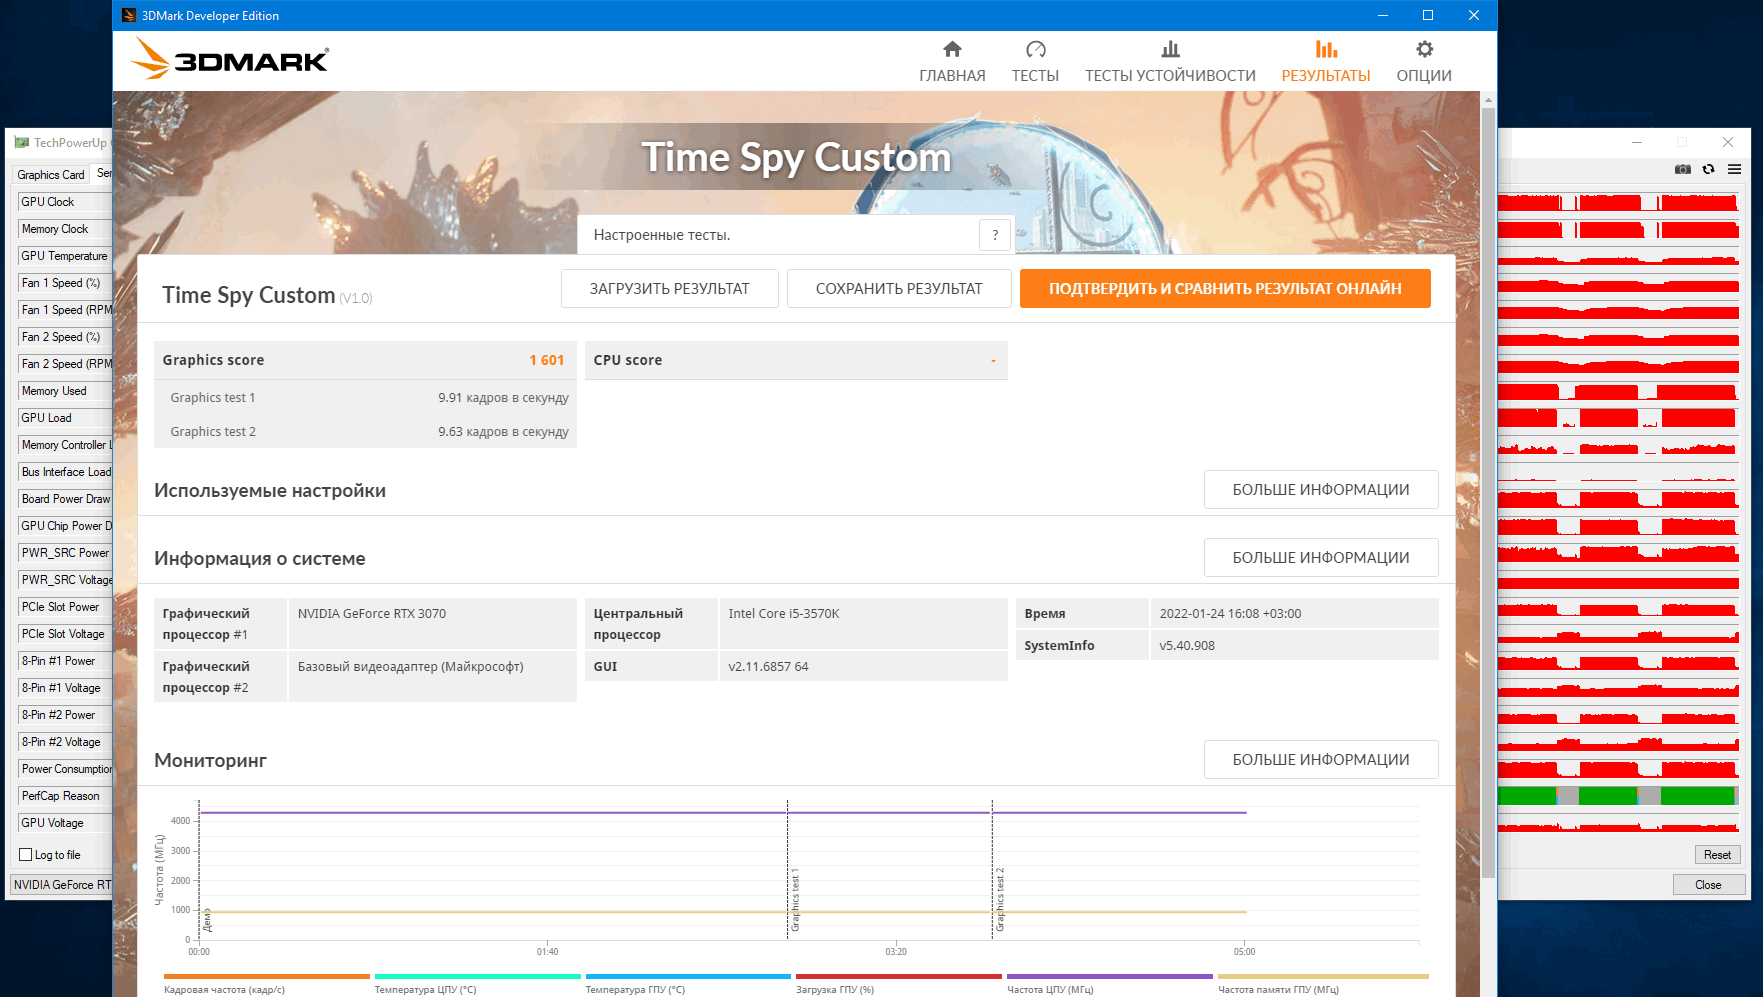This screenshot has height=997, width=1763.
Task: Maximize the 3DMark window
Action: (x=1428, y=15)
